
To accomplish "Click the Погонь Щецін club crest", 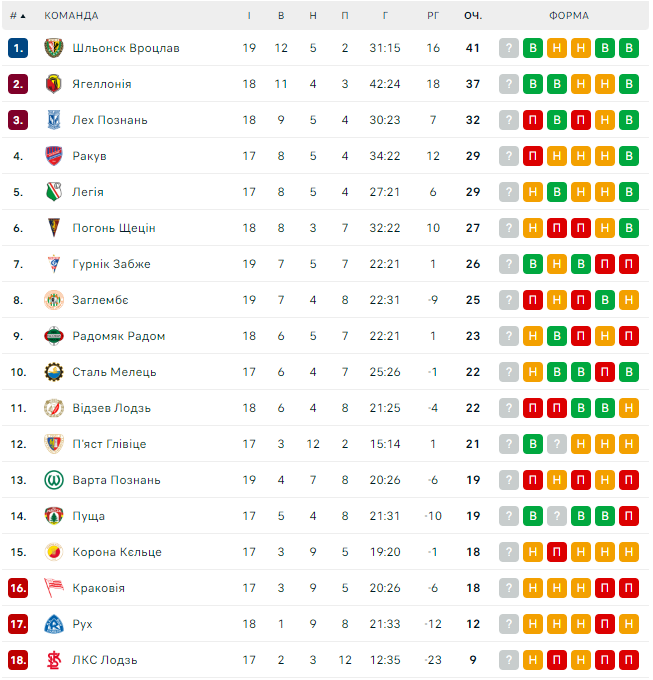I will pos(54,228).
